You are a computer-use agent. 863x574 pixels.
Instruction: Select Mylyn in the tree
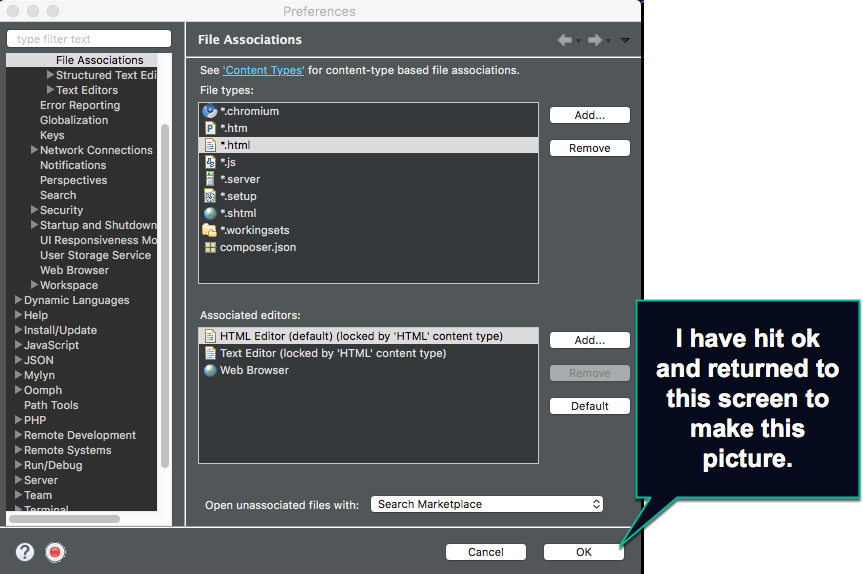39,375
